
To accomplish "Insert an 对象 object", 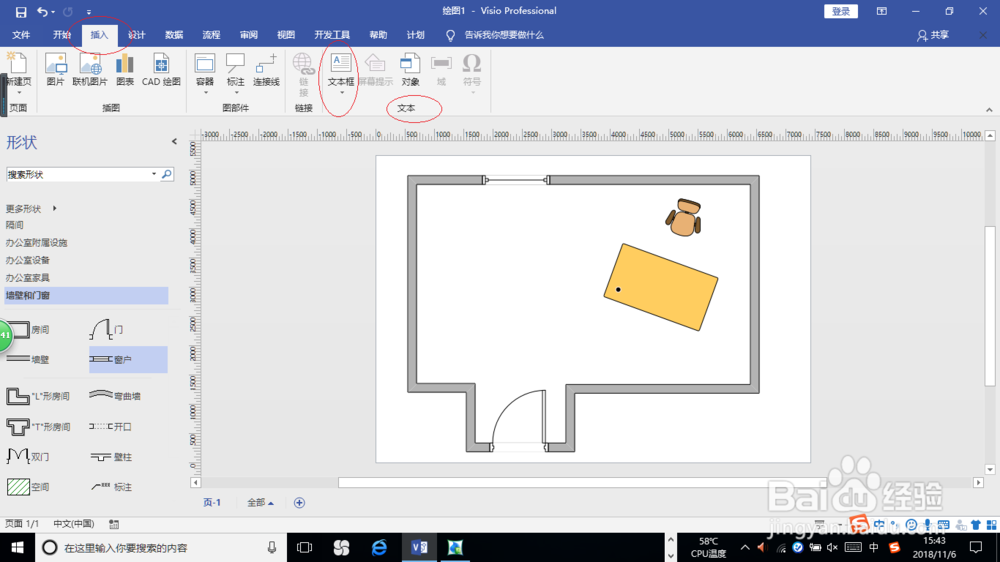I will click(410, 70).
